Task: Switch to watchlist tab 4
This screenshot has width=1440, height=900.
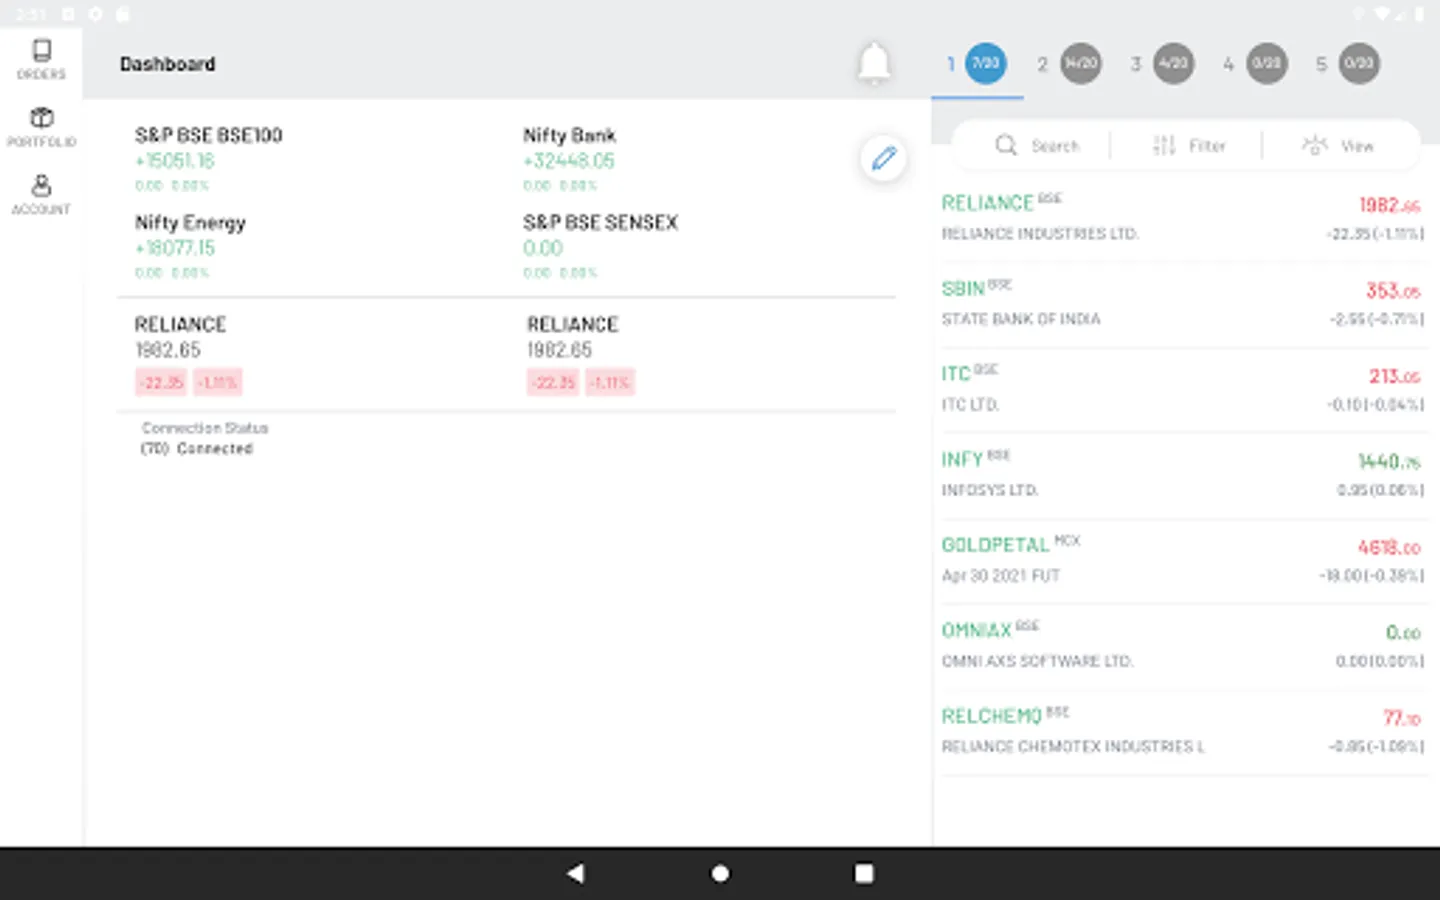Action: pos(1255,64)
